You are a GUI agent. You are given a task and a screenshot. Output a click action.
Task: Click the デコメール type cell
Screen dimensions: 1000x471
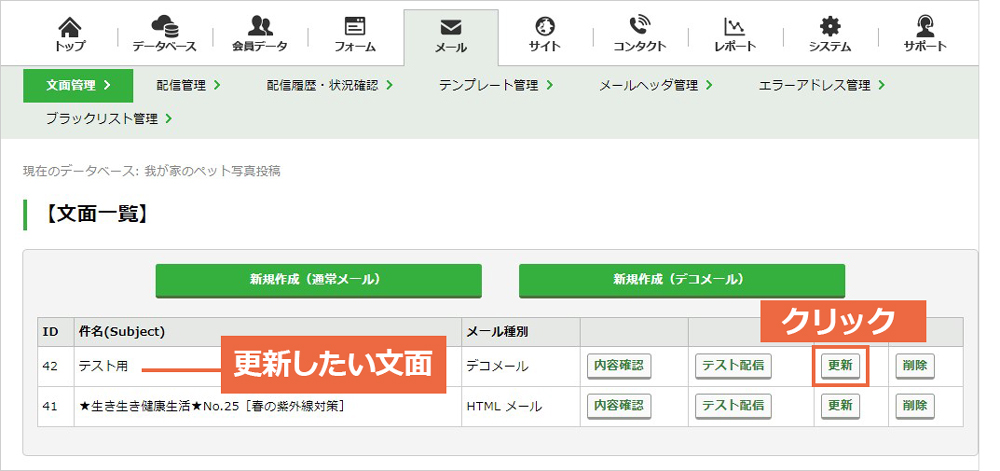click(521, 366)
